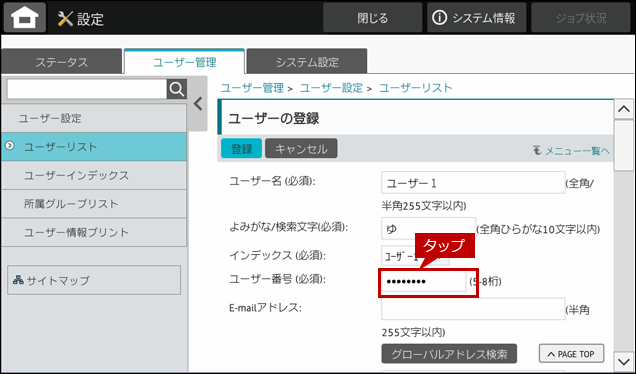Collapse the left sidebar with chevron

pos(198,104)
